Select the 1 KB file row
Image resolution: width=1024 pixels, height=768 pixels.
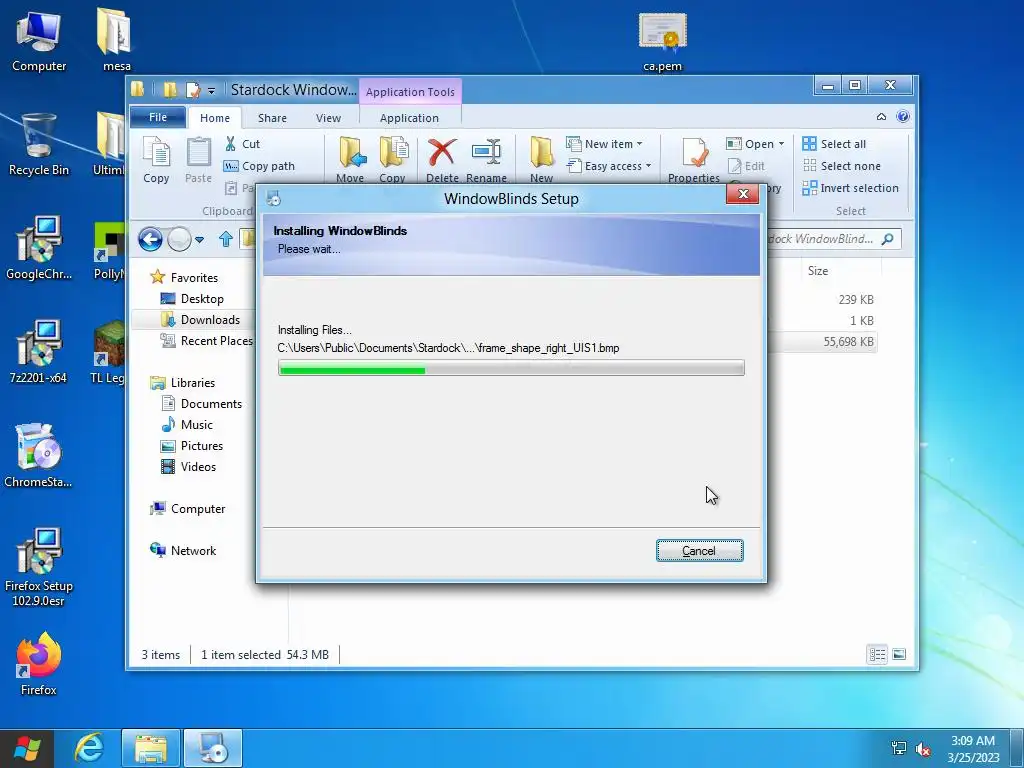(x=823, y=321)
